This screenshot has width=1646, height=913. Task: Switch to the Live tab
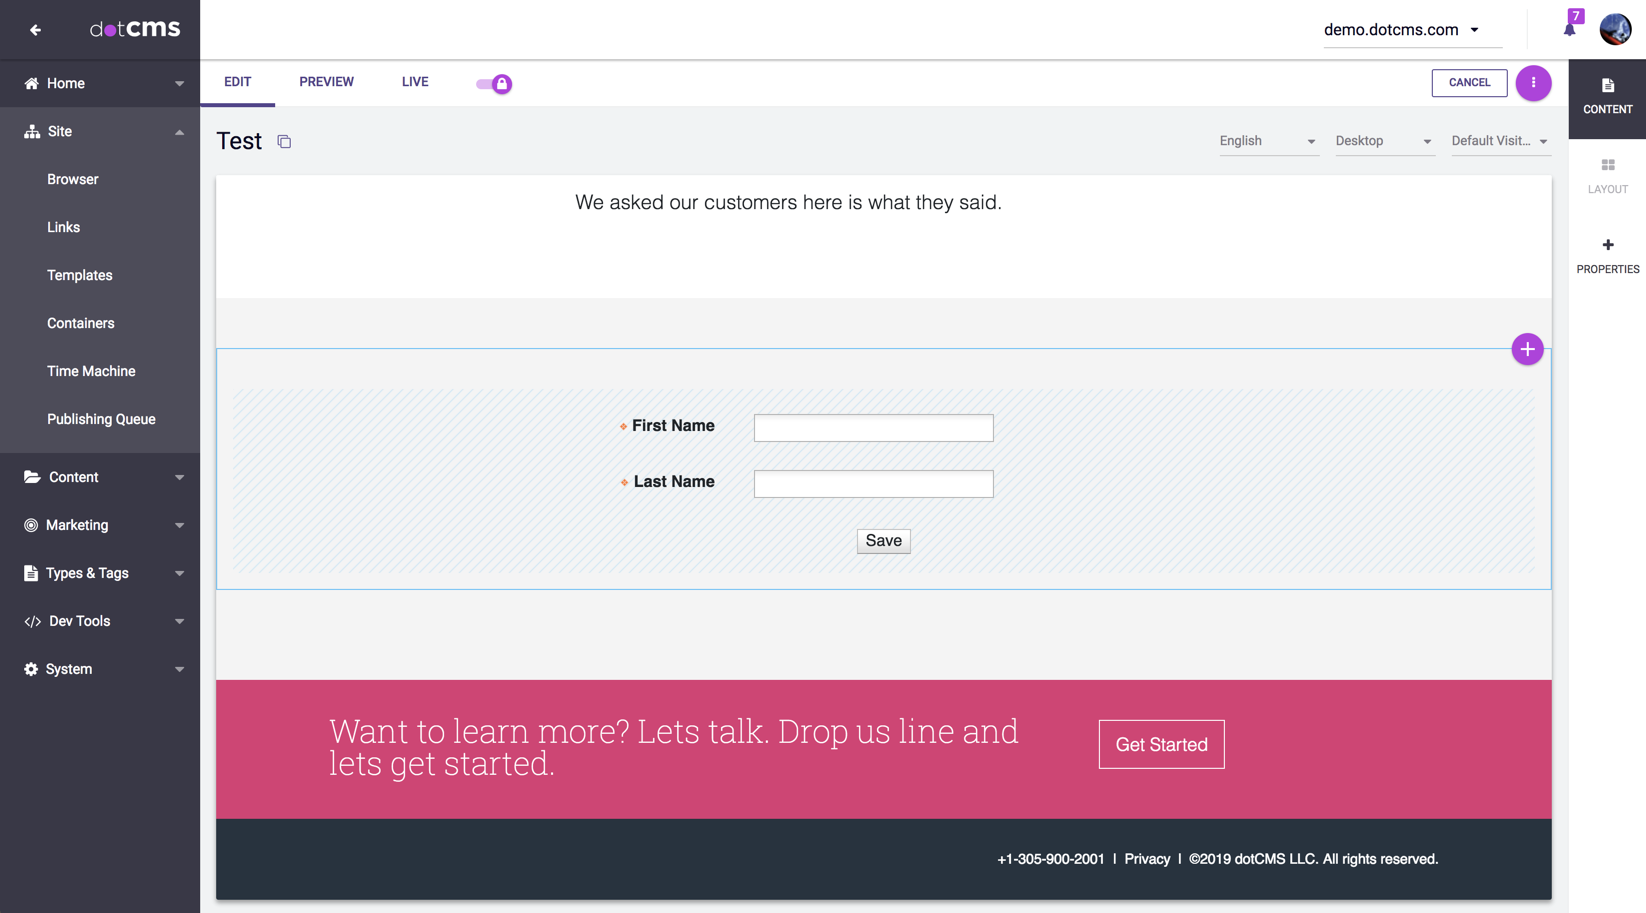pos(415,82)
